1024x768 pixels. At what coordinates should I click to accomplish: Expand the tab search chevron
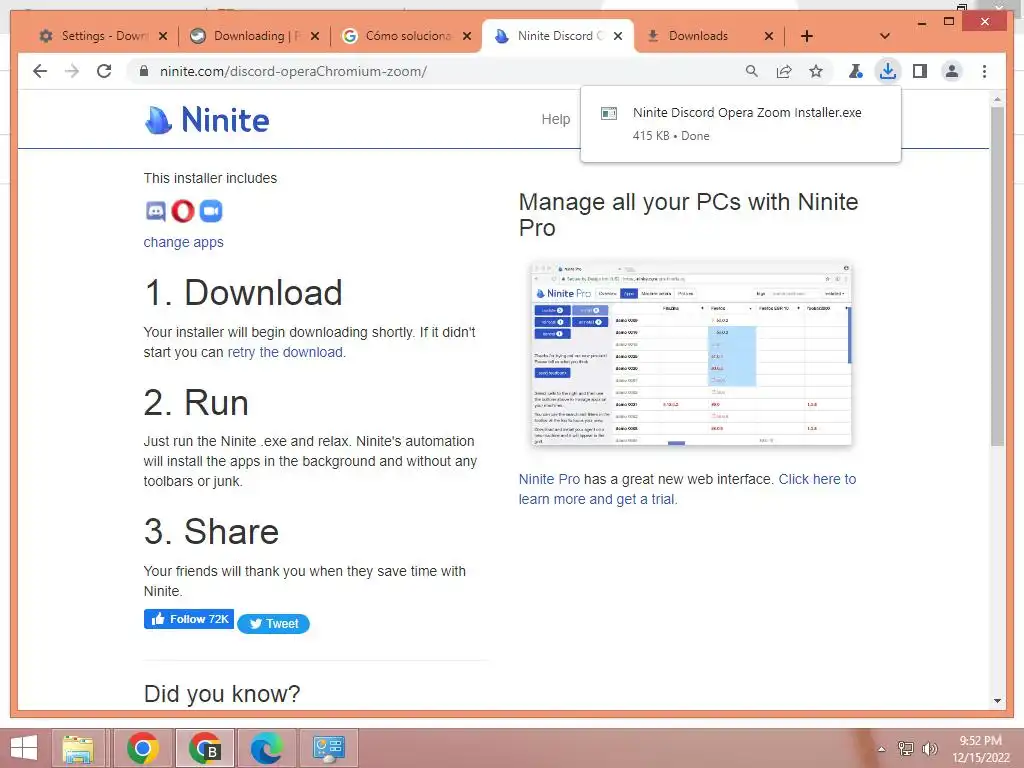[x=884, y=36]
